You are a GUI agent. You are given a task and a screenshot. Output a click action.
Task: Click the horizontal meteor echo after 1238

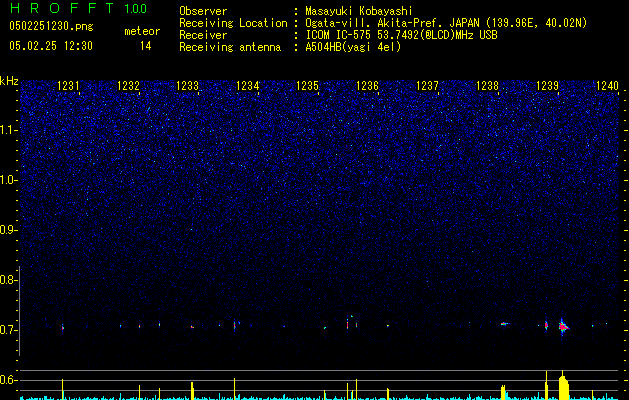pos(505,323)
